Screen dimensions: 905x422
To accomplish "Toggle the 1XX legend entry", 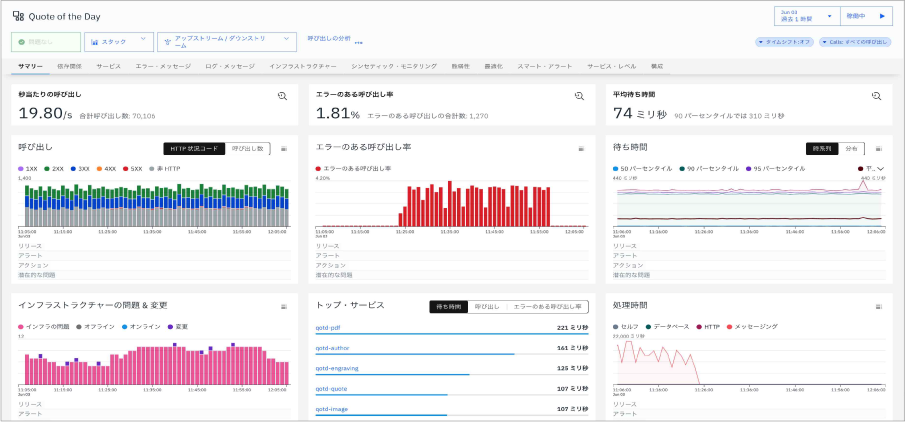I will coord(28,169).
